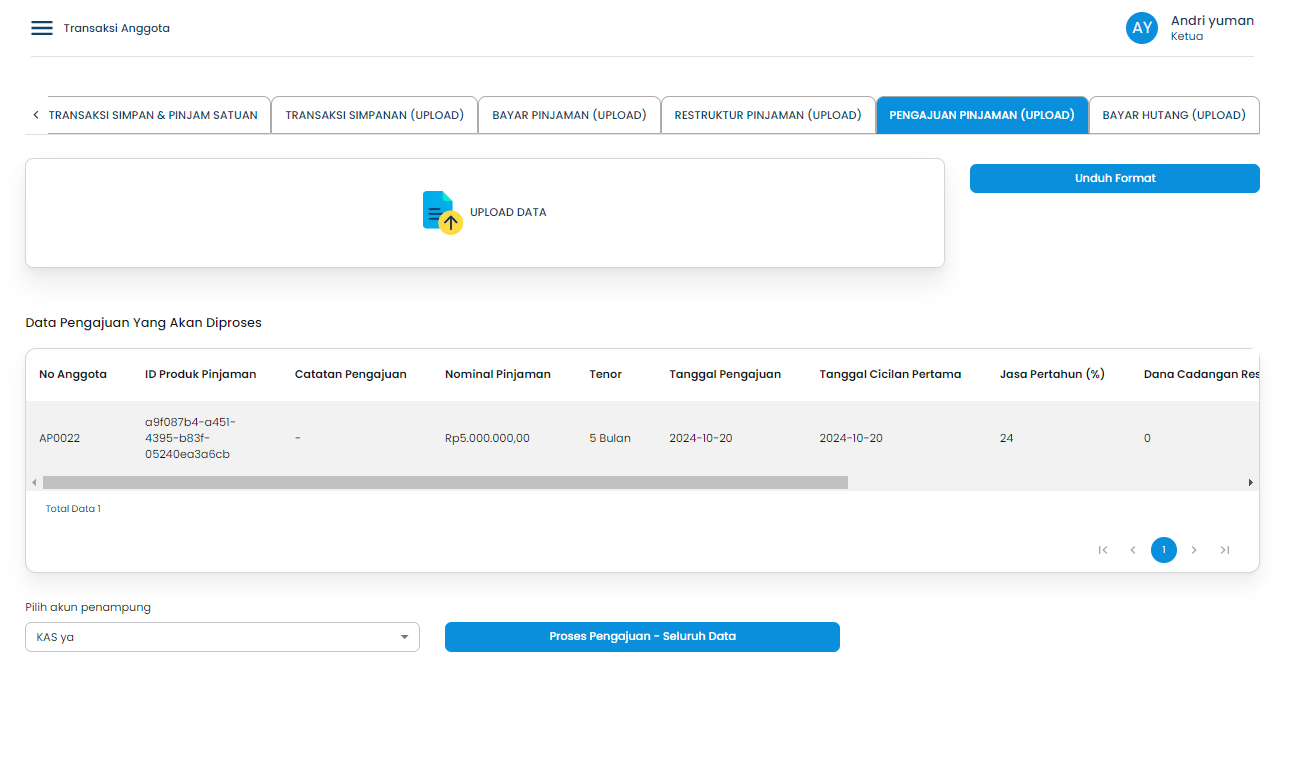
Task: Select page number 1 in pagination
Action: pos(1163,550)
